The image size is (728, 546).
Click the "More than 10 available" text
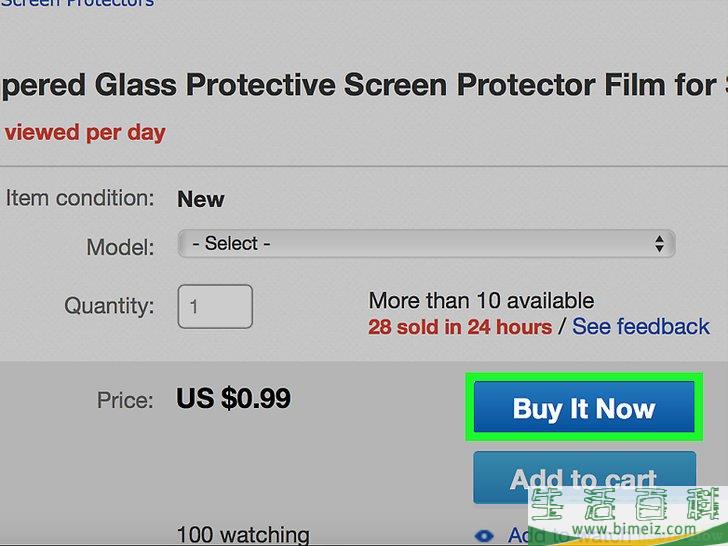pos(481,301)
